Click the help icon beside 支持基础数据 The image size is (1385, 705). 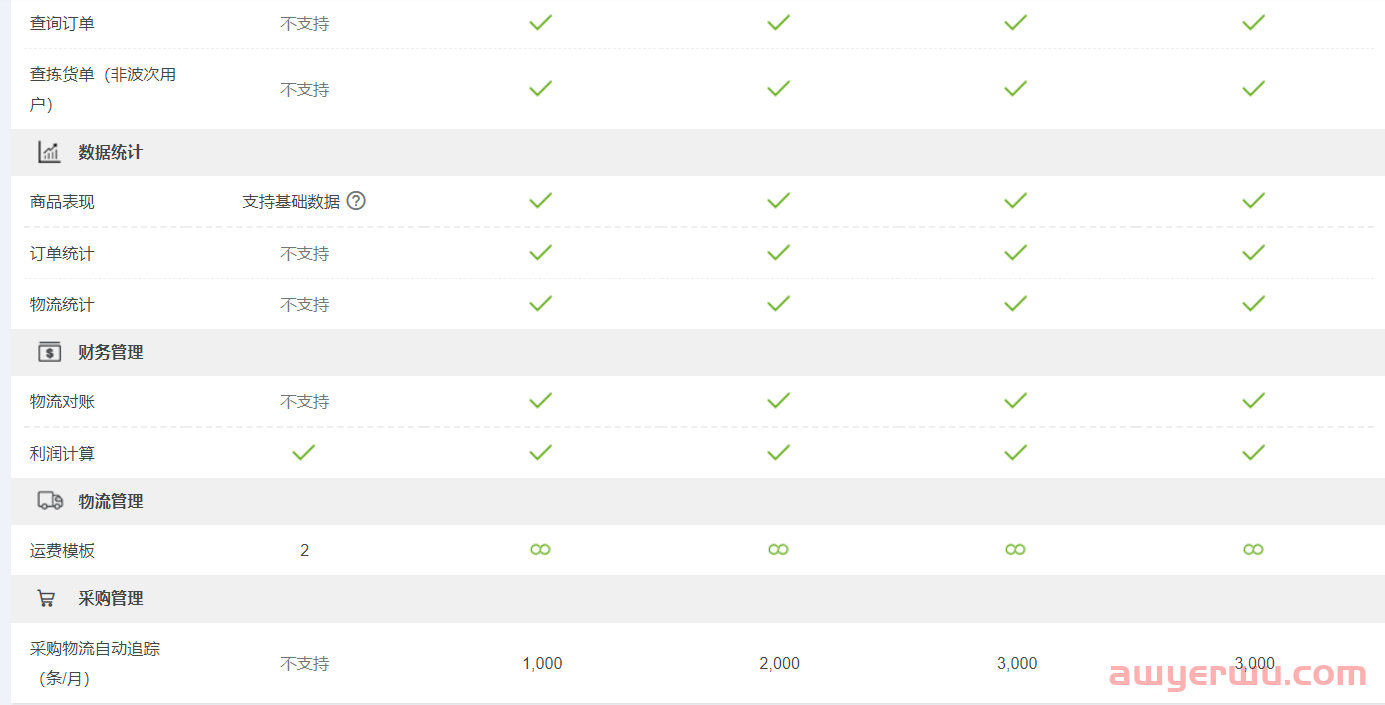[356, 201]
